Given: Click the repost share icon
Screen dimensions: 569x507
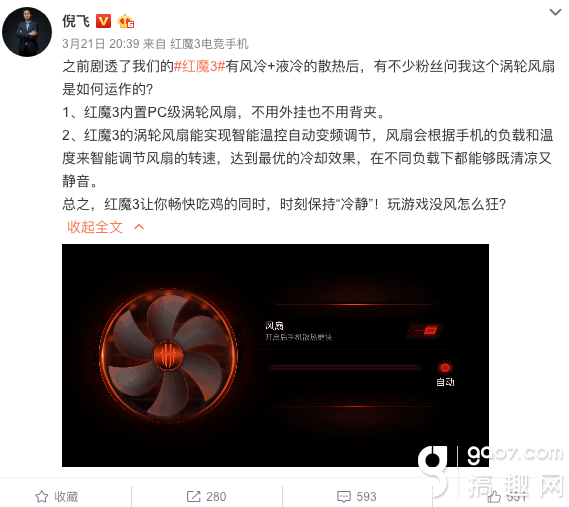Looking at the screenshot, I should click(x=193, y=496).
